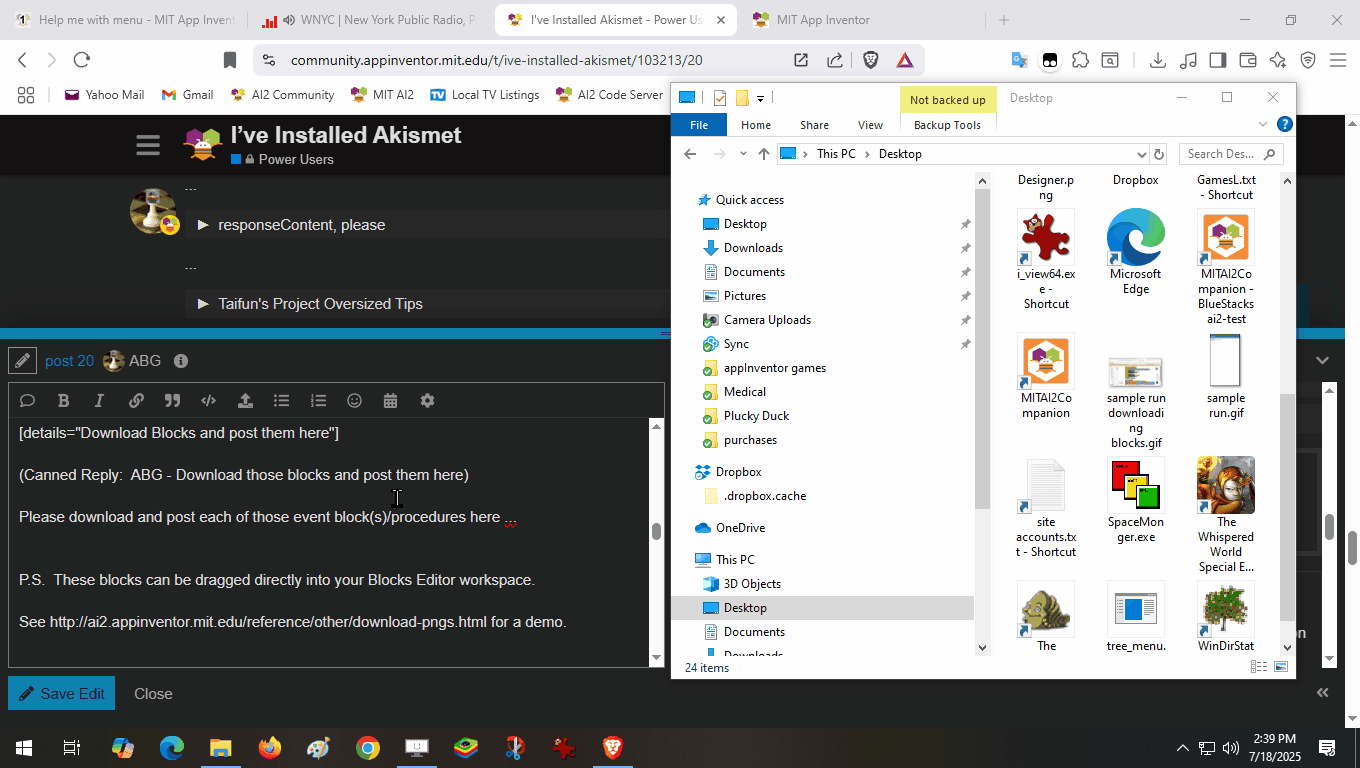Screen dimensions: 1360x768
Task: Open the browser extensions puzzle icon
Action: 1080,60
